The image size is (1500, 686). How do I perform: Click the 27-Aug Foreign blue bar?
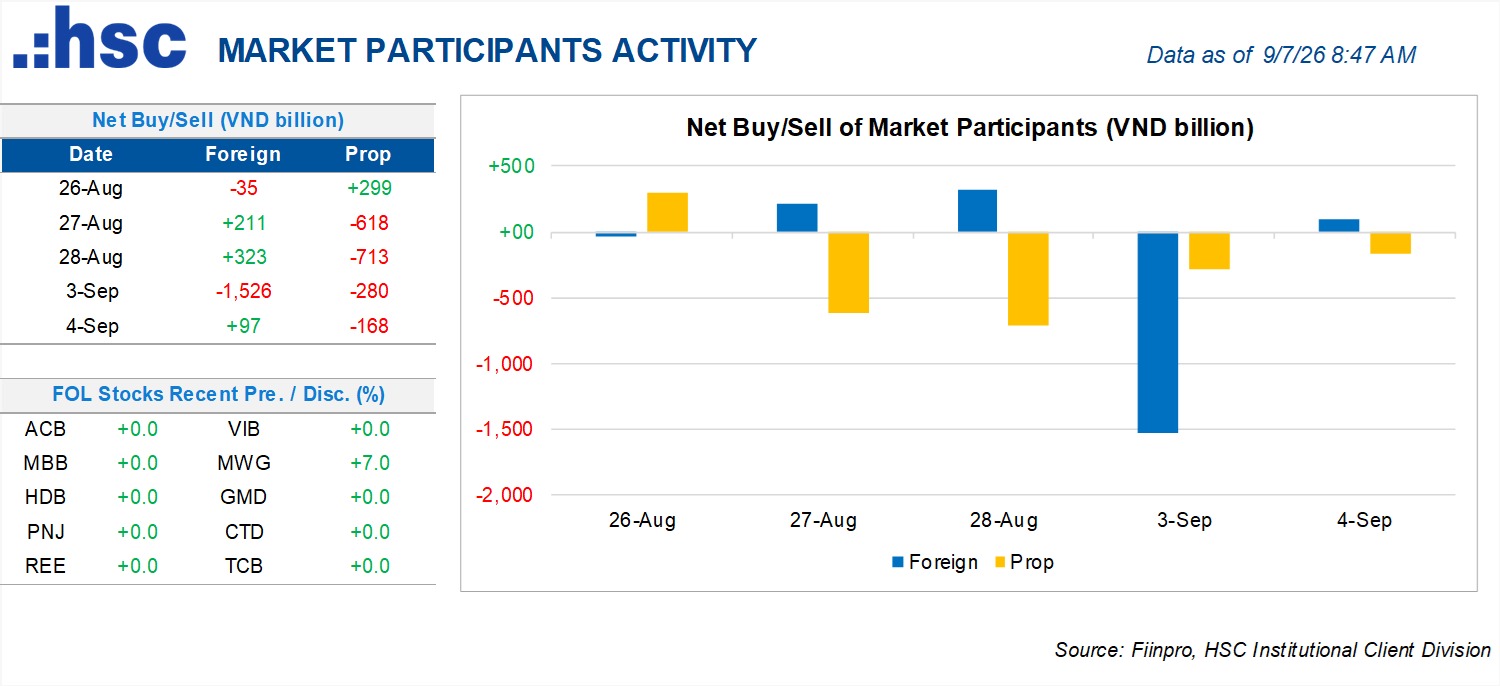(797, 219)
